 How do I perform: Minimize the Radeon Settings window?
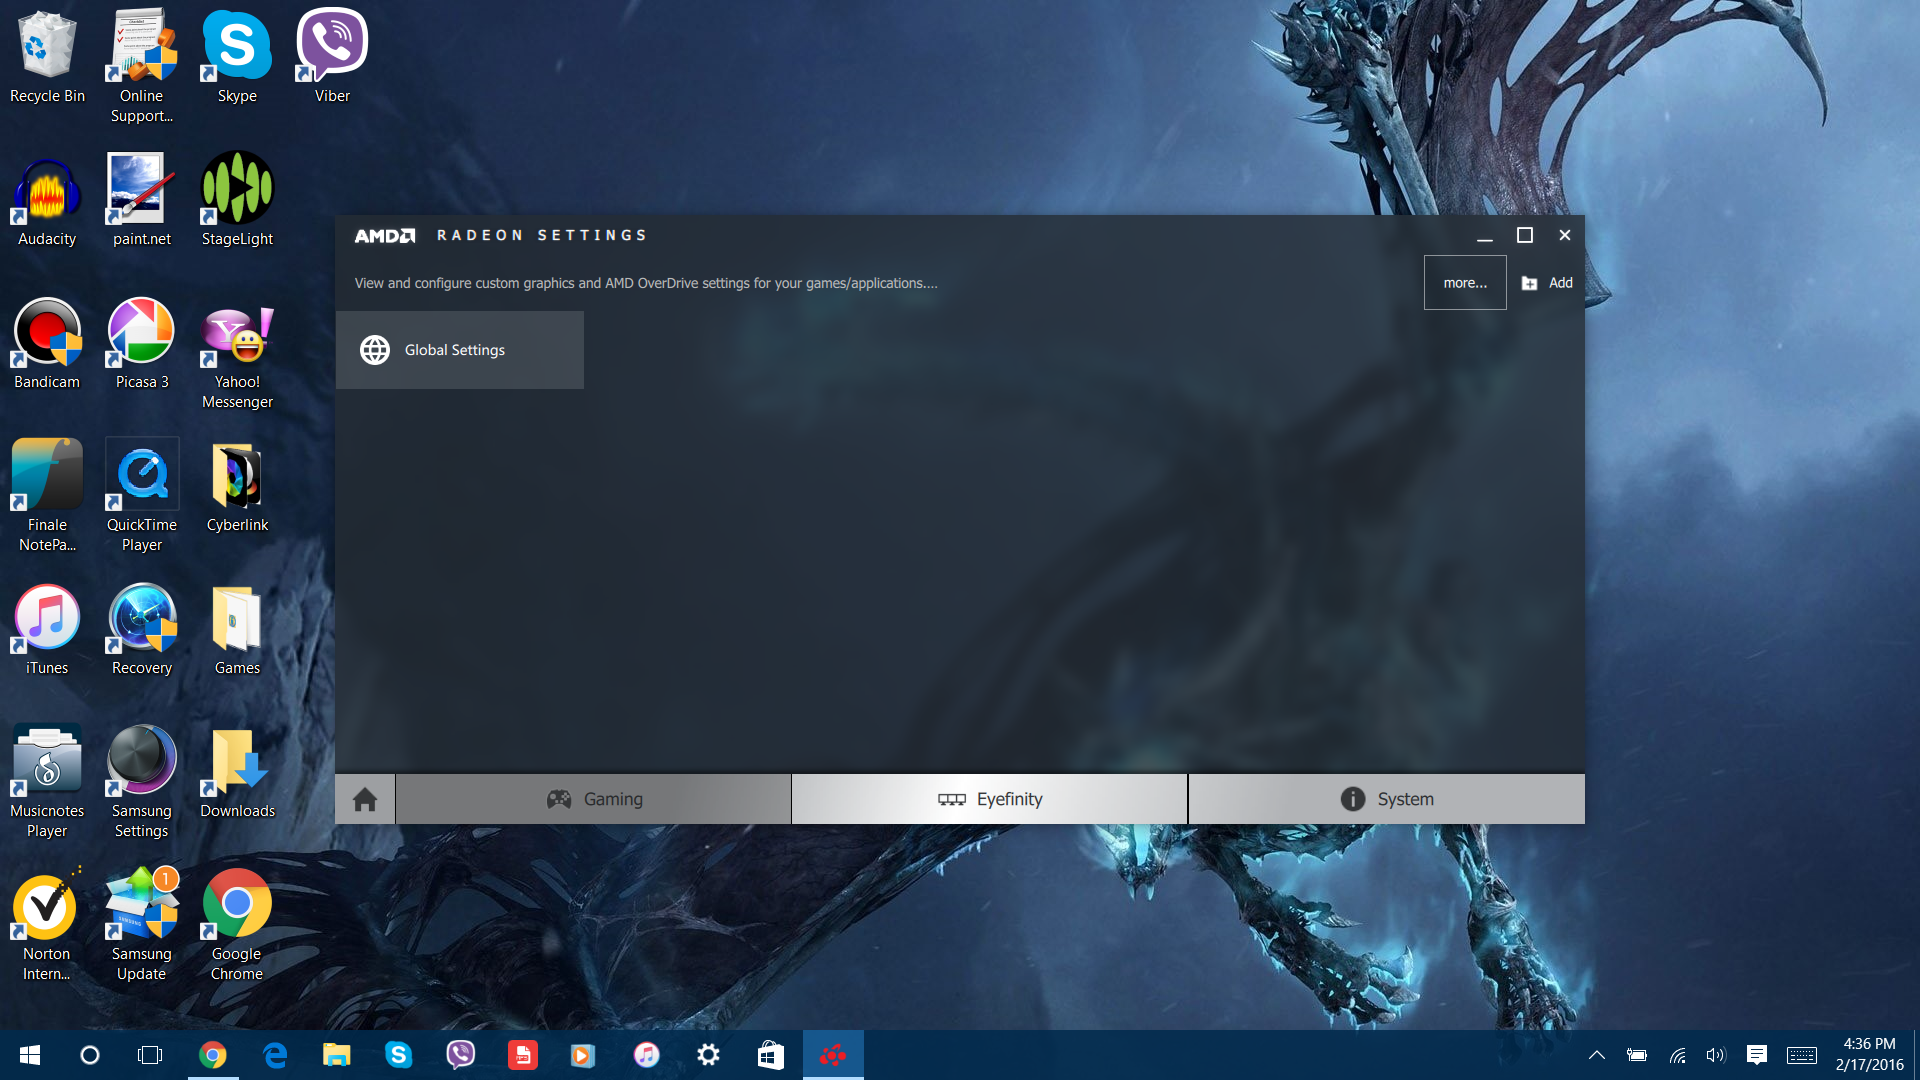[x=1485, y=236]
